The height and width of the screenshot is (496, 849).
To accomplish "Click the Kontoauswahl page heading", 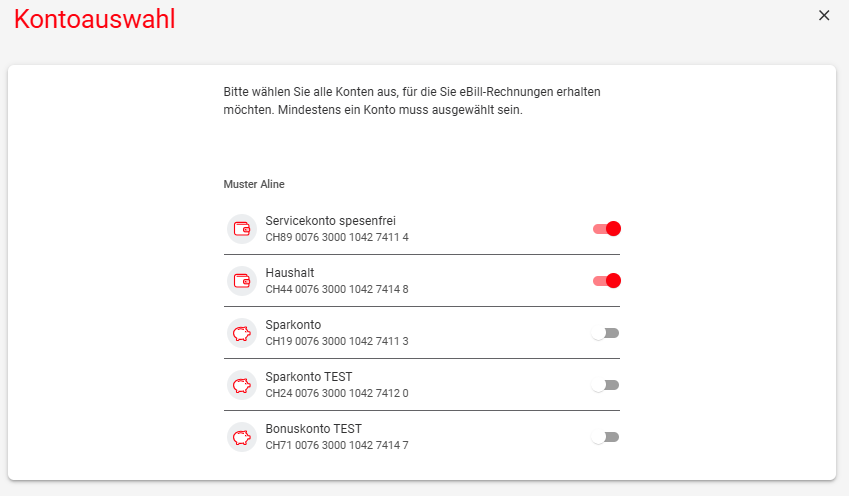I will pos(95,19).
